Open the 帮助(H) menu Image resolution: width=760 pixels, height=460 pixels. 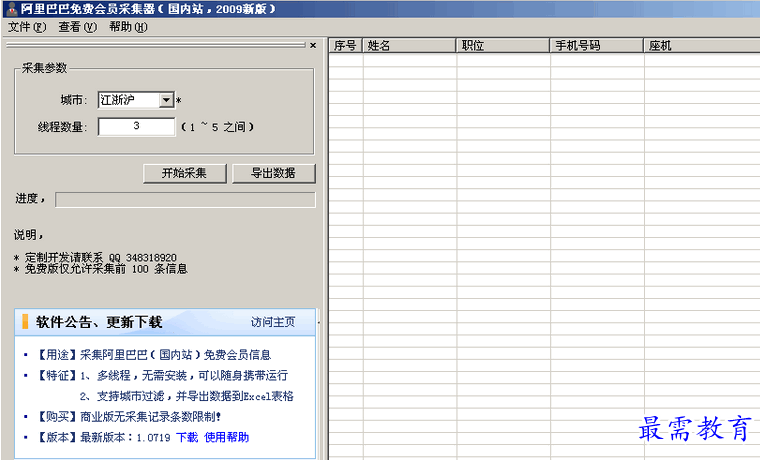pos(128,27)
